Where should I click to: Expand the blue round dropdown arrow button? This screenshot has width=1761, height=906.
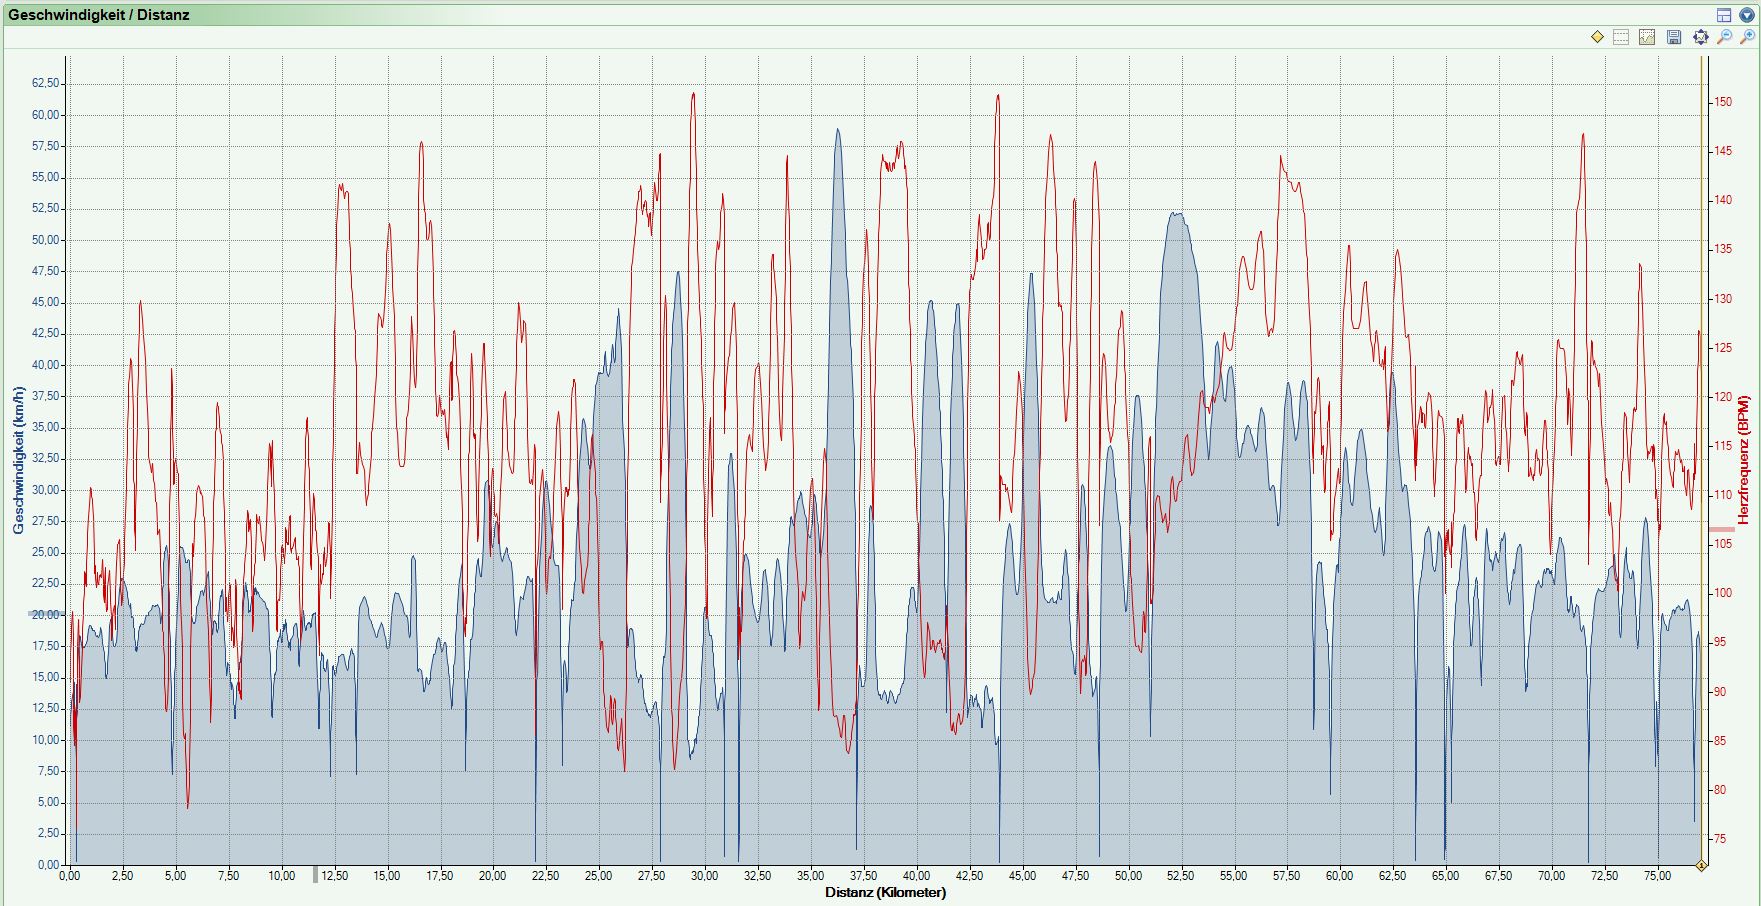click(x=1746, y=15)
